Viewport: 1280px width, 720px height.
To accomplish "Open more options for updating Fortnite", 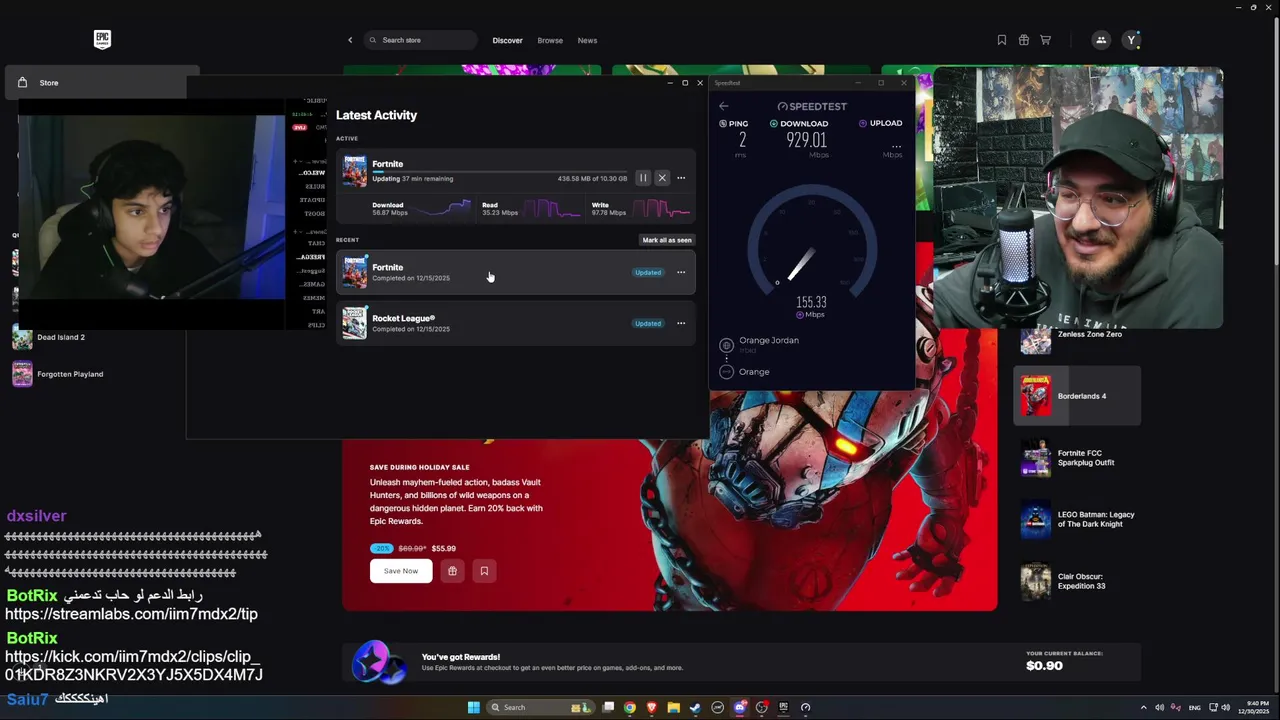I will click(x=681, y=178).
